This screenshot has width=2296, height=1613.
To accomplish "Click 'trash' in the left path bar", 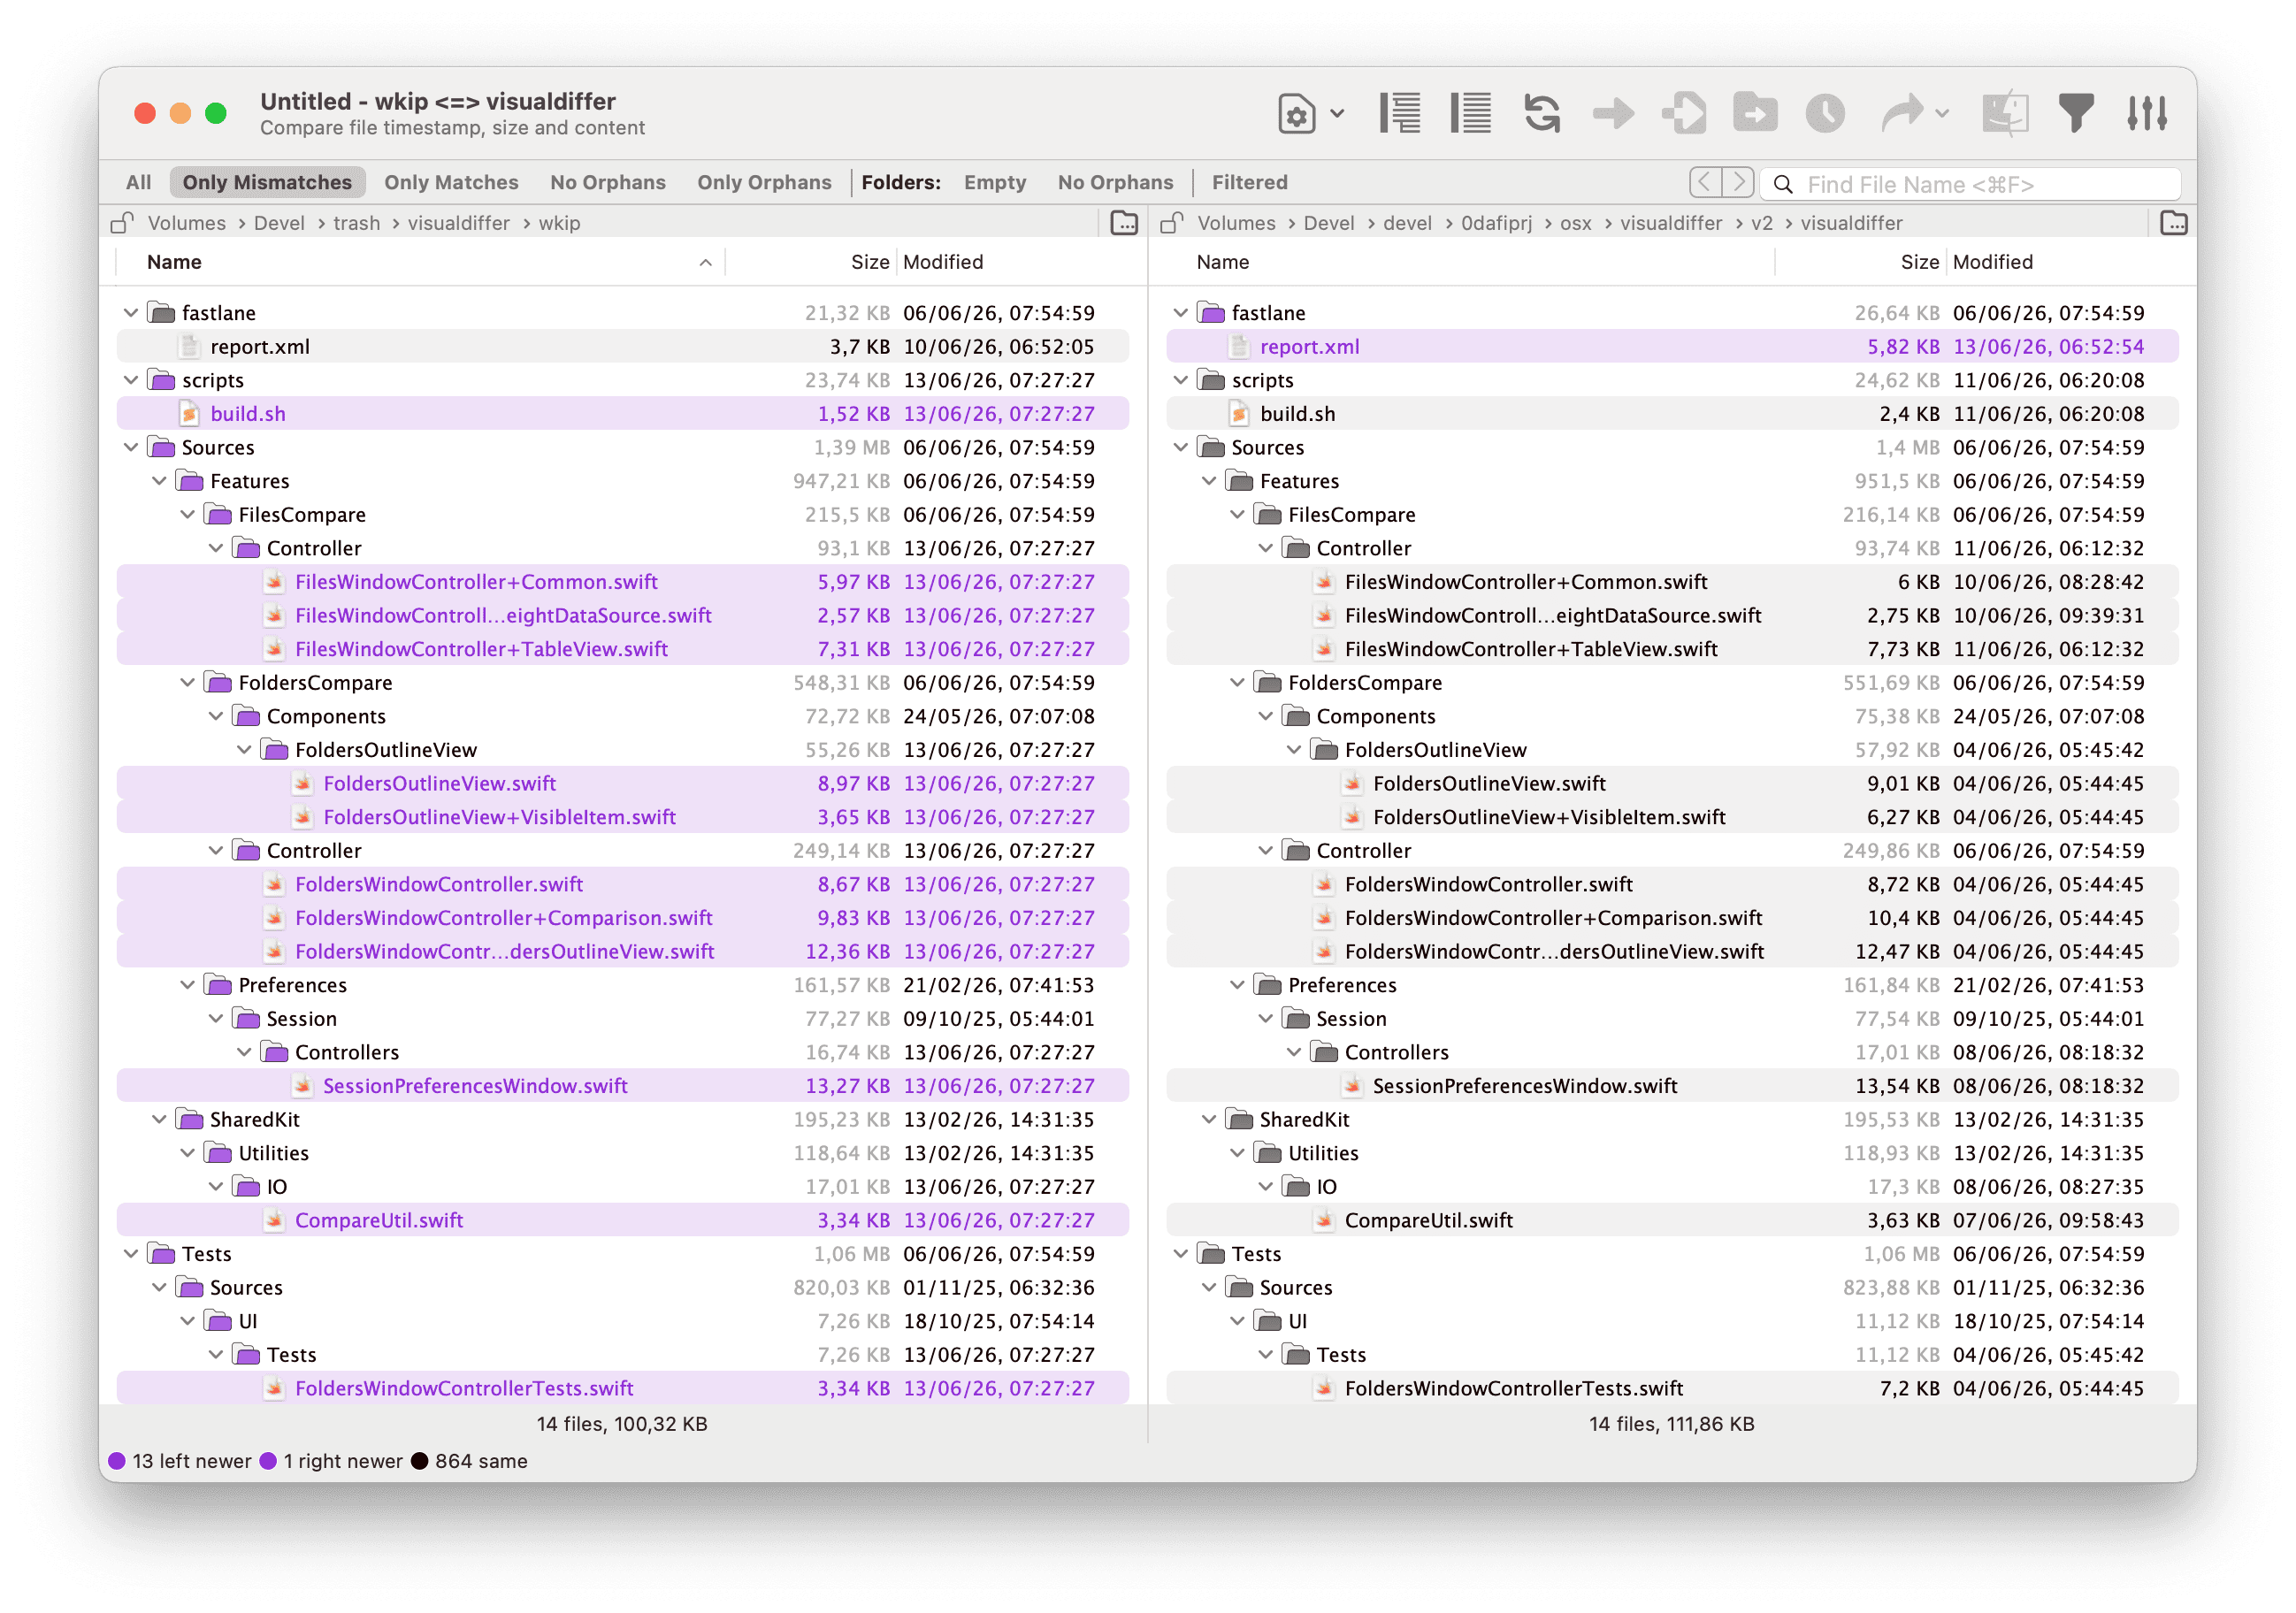I will tap(357, 223).
